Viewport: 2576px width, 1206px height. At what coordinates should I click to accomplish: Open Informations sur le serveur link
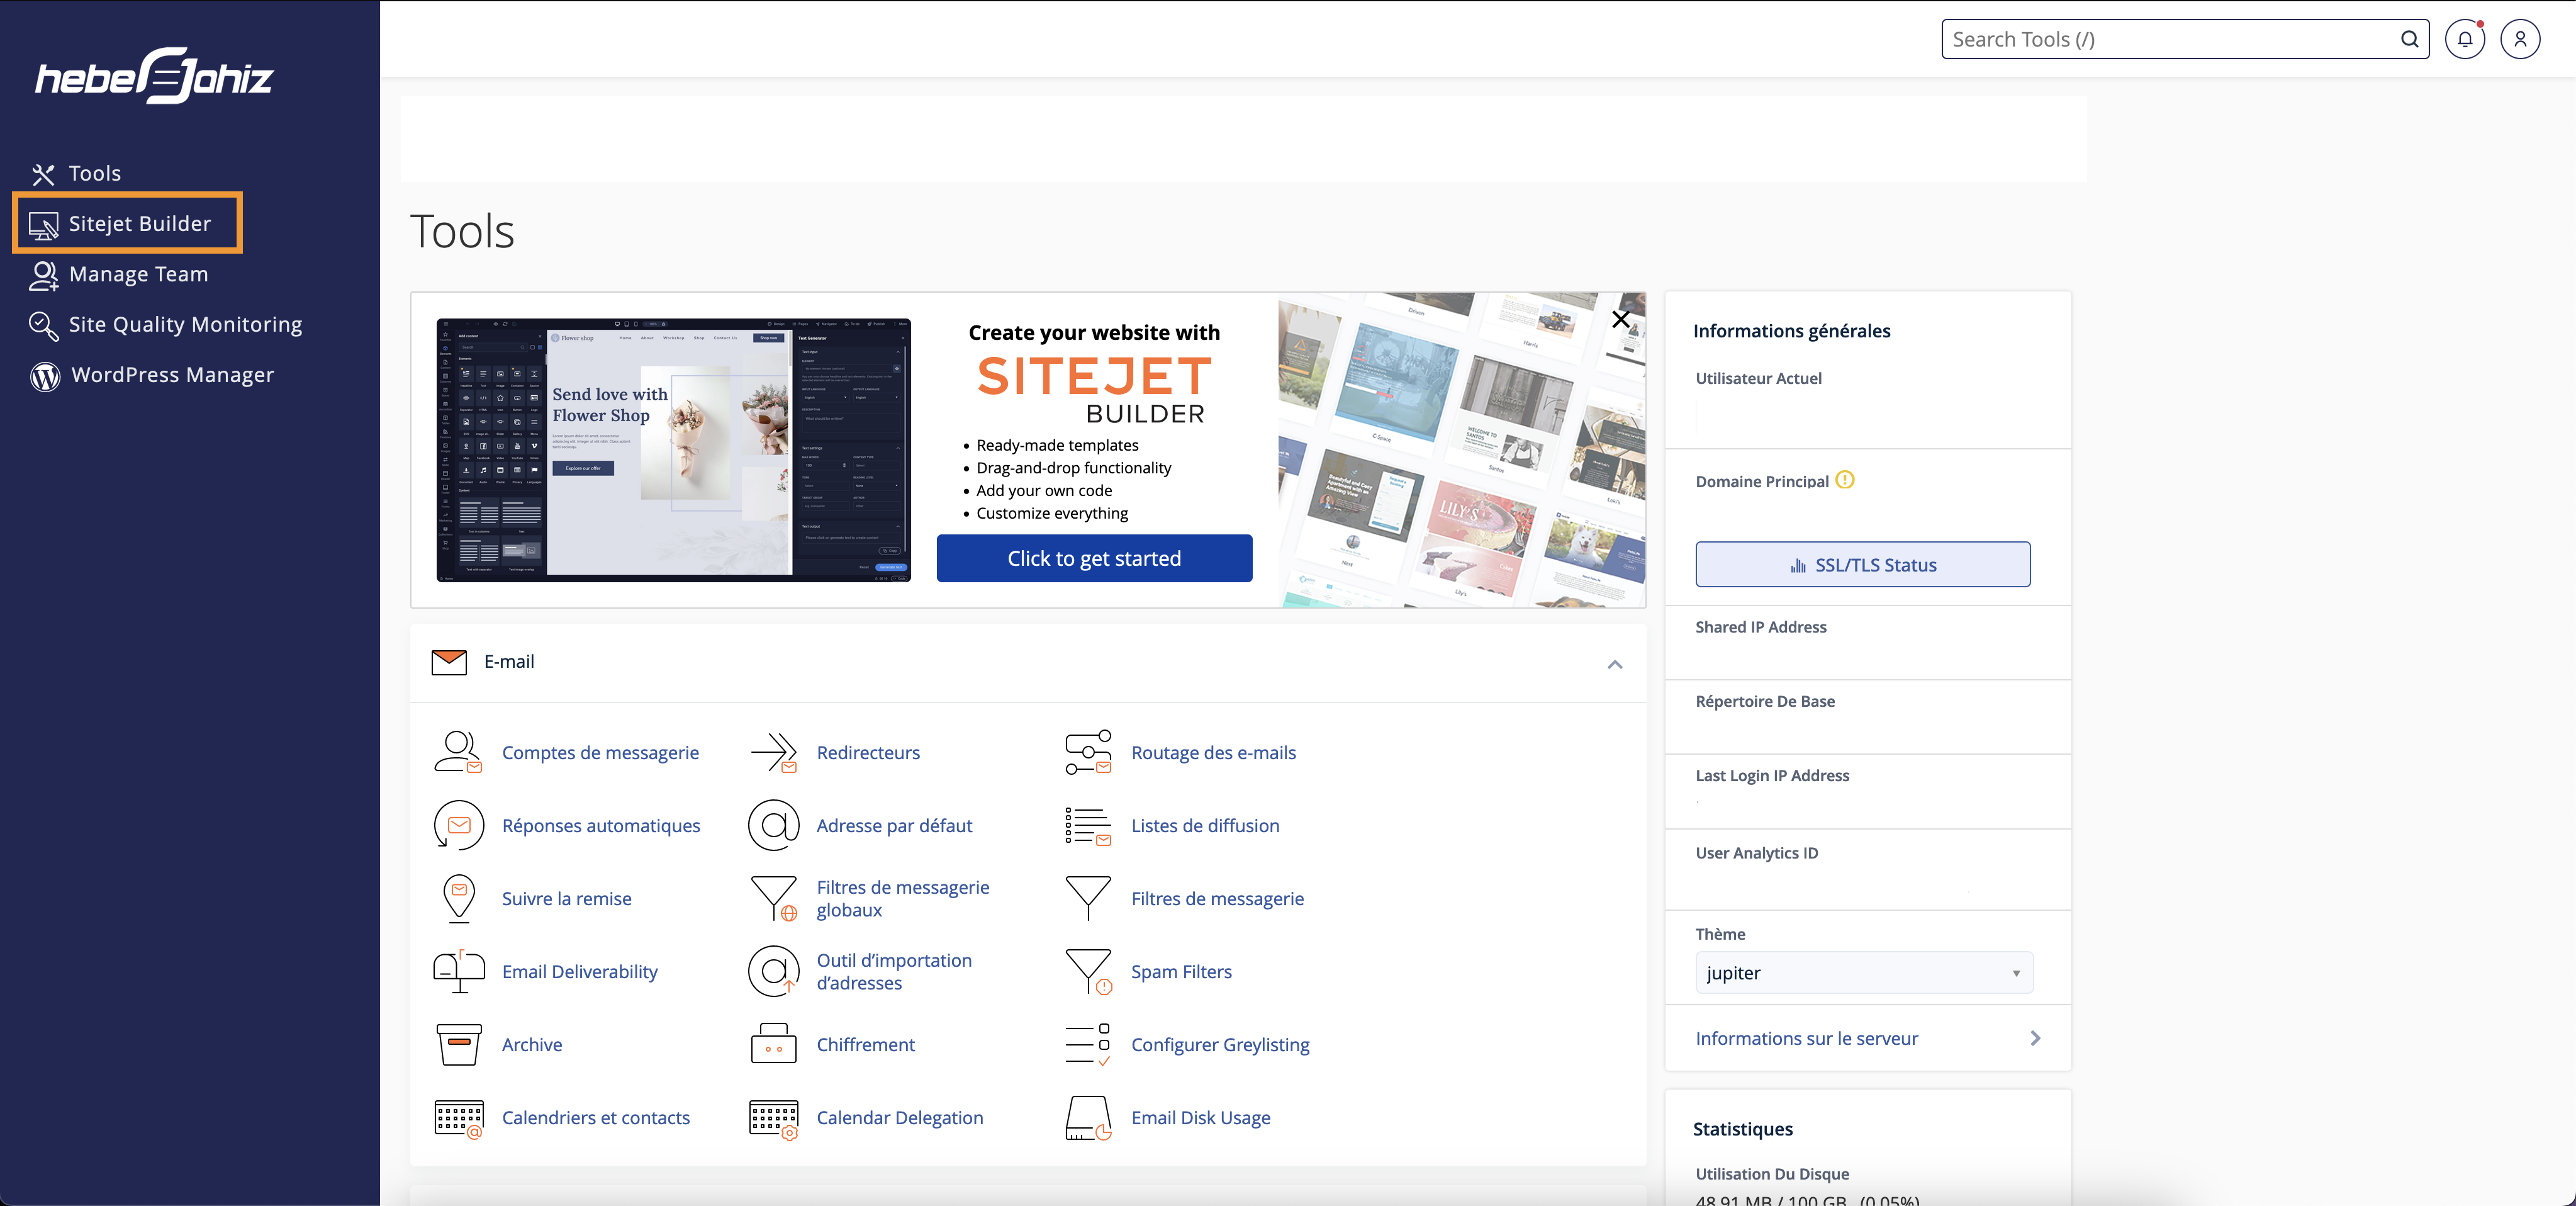click(x=1806, y=1038)
